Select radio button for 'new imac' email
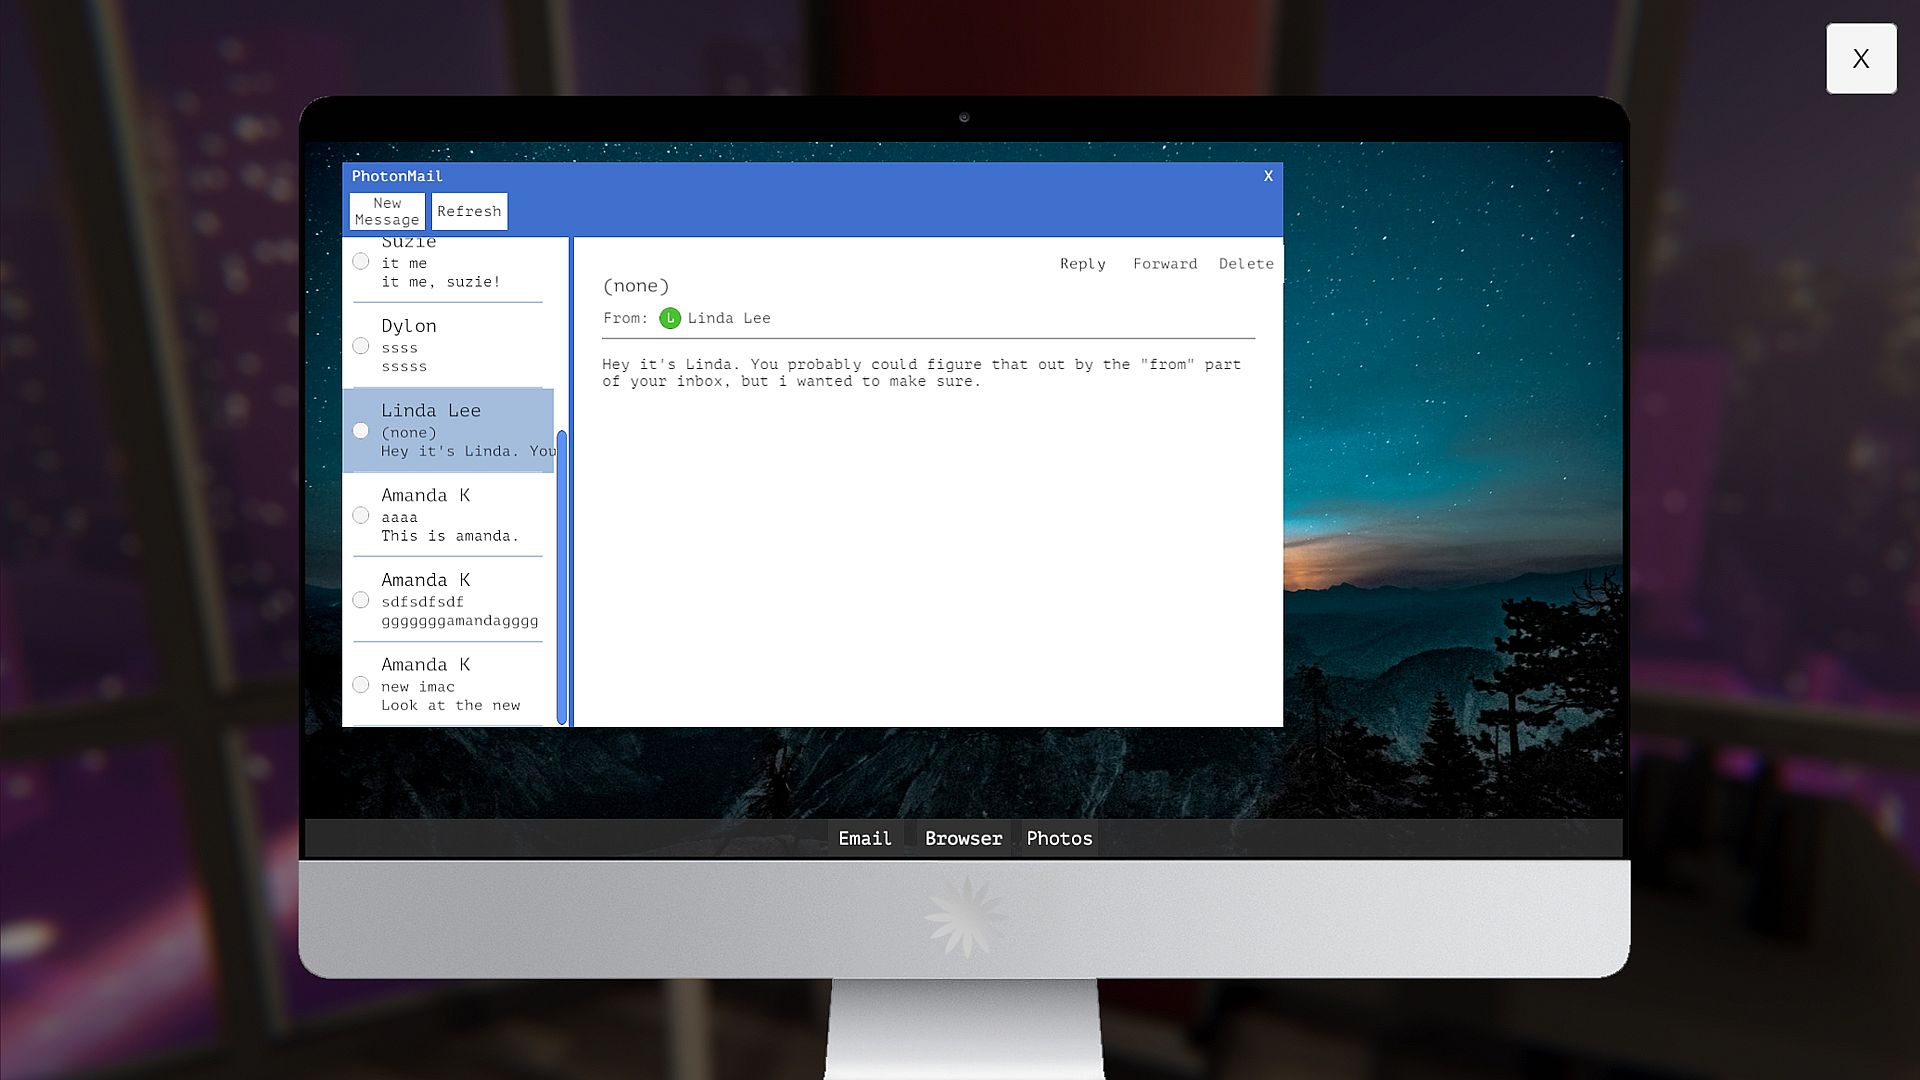The image size is (1920, 1080). [x=361, y=685]
